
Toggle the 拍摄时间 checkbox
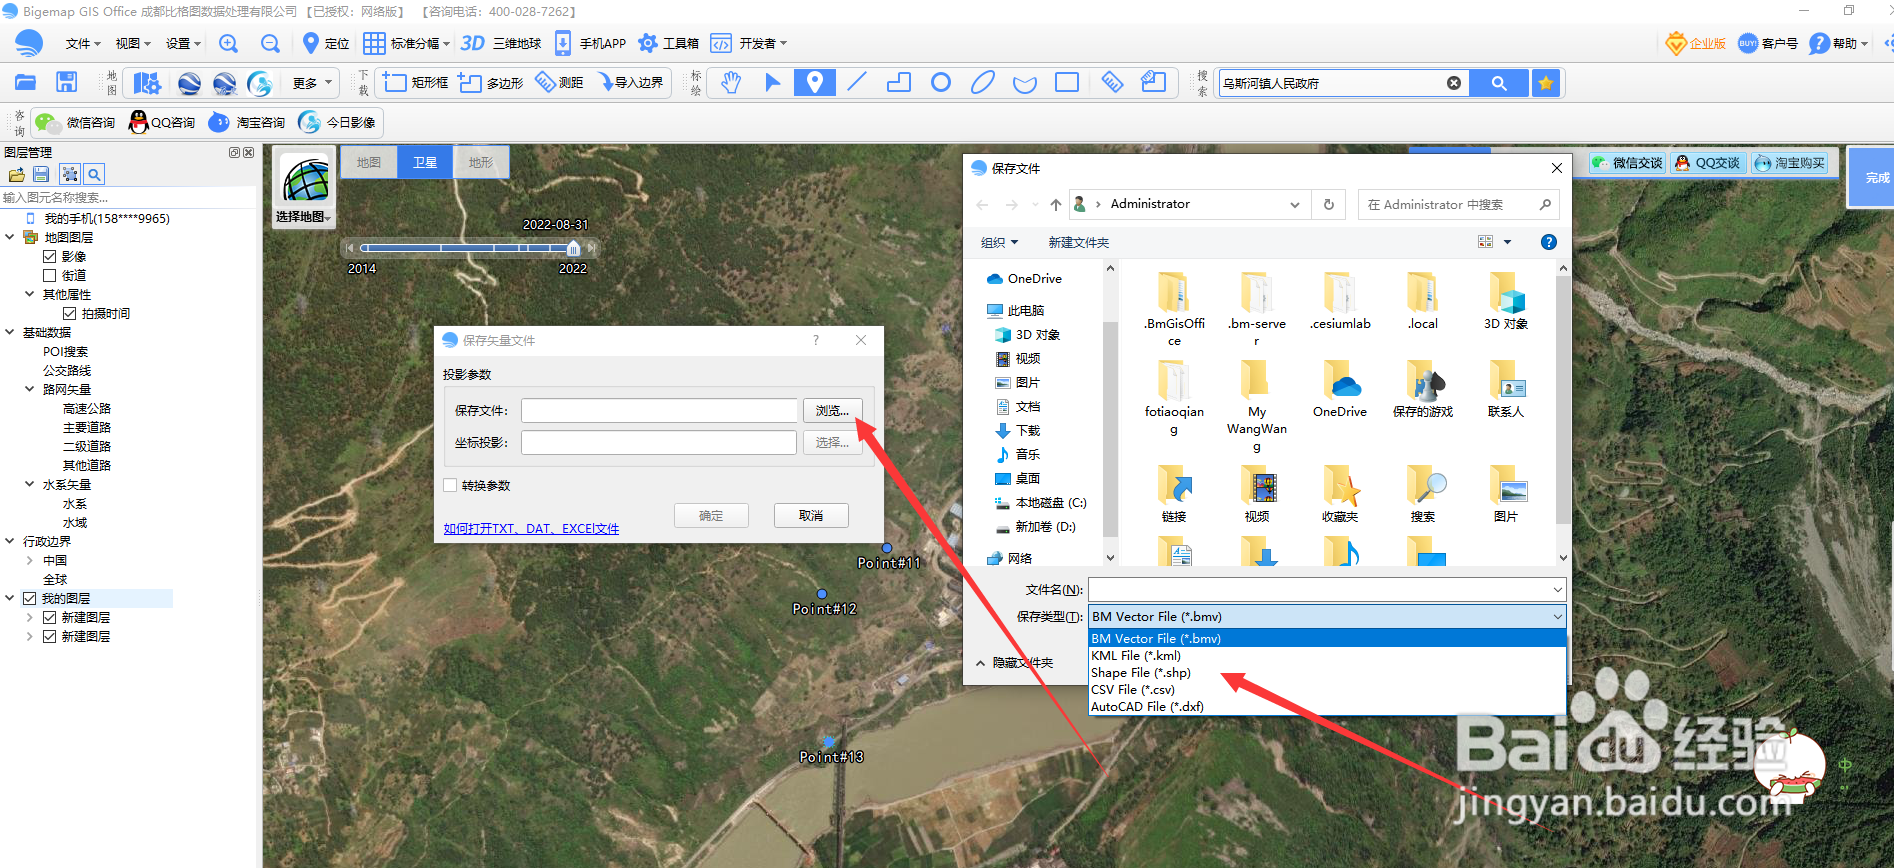click(69, 313)
